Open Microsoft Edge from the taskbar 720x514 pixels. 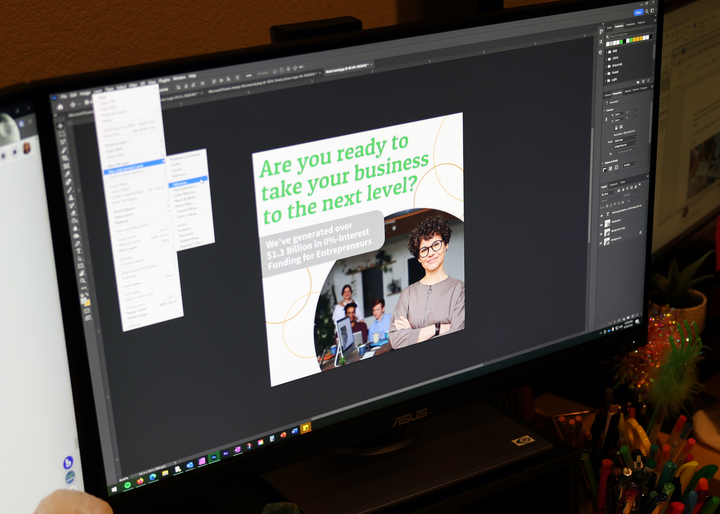pos(153,477)
